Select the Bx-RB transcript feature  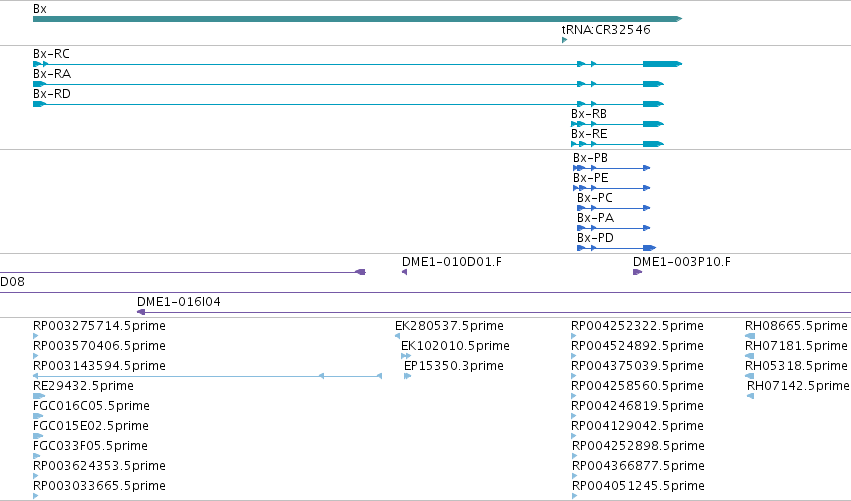point(618,124)
